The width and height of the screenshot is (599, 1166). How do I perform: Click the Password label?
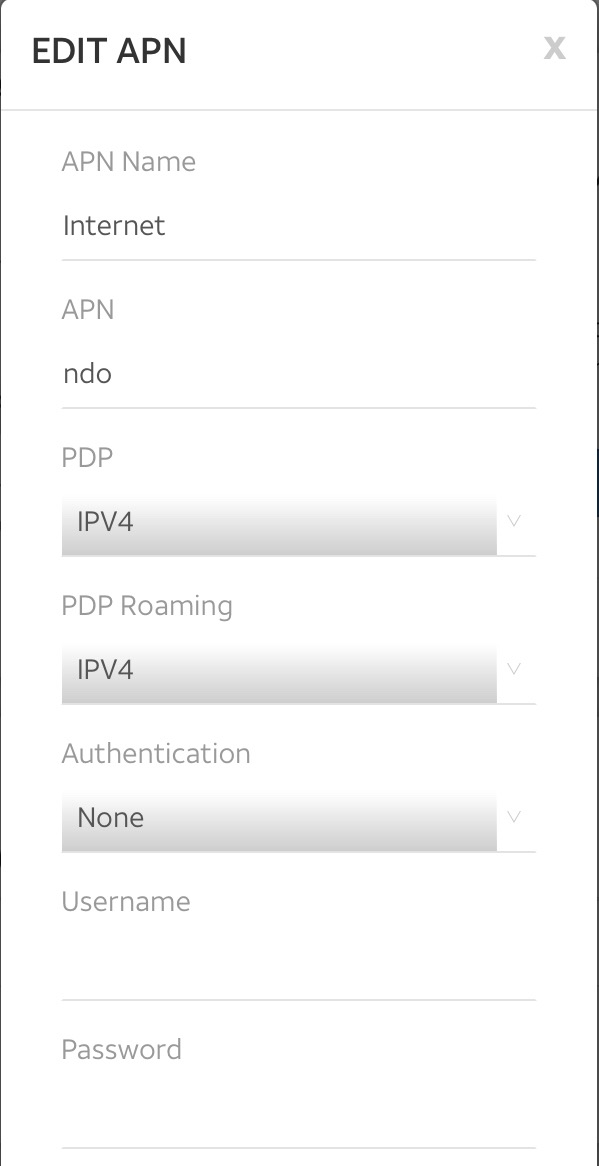122,1049
